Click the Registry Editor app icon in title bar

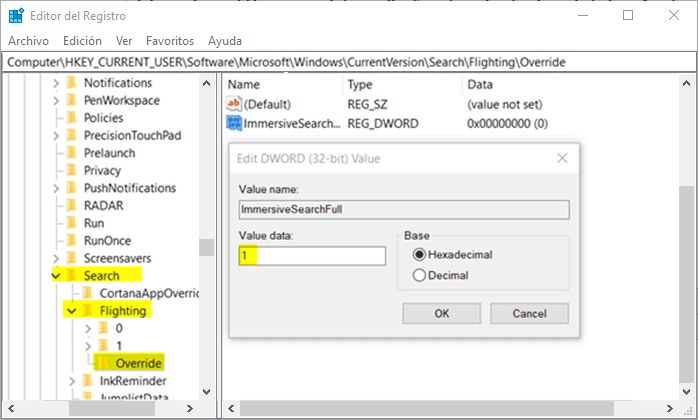tap(16, 16)
